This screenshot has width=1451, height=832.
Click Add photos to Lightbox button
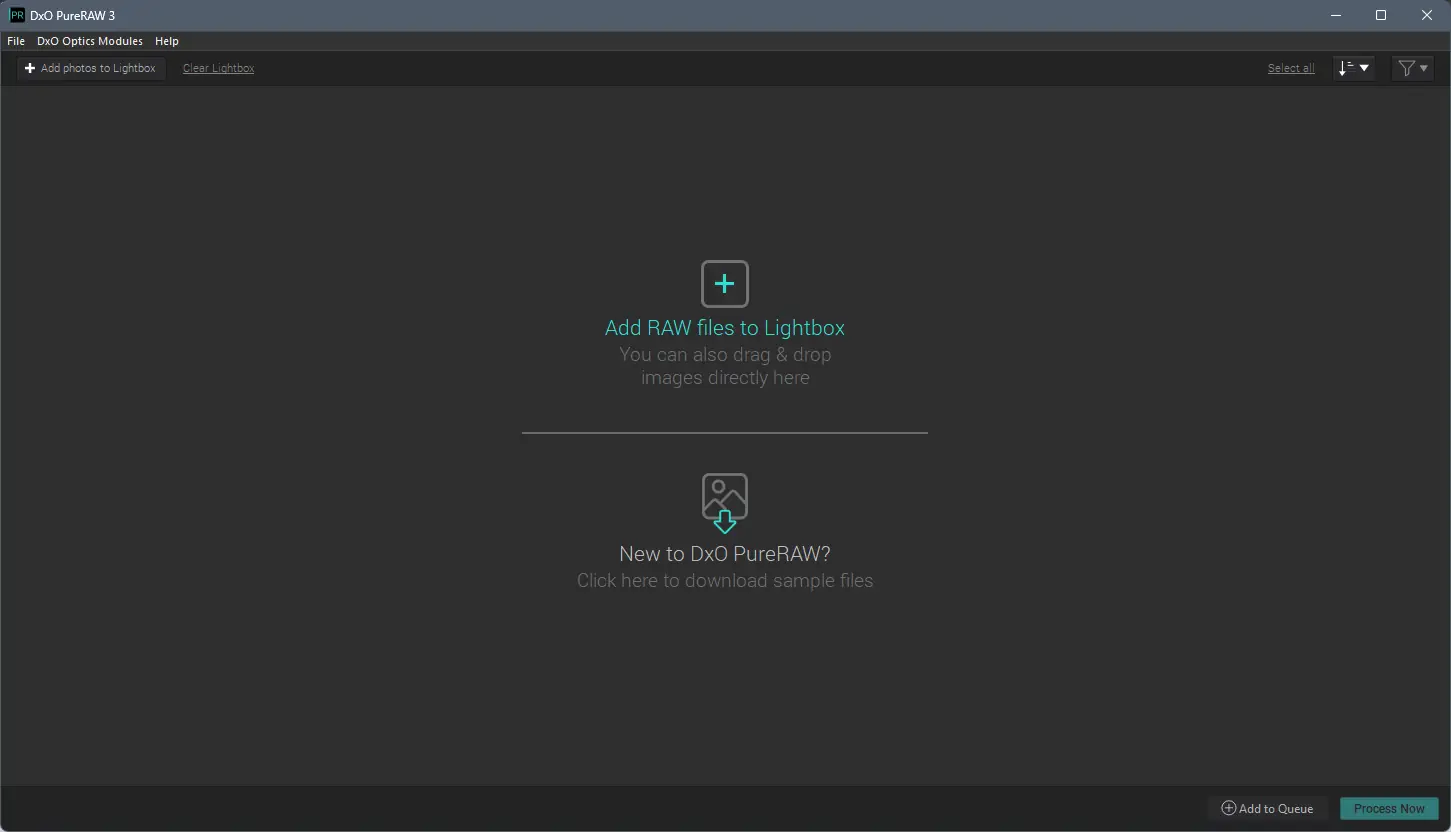pyautogui.click(x=91, y=68)
